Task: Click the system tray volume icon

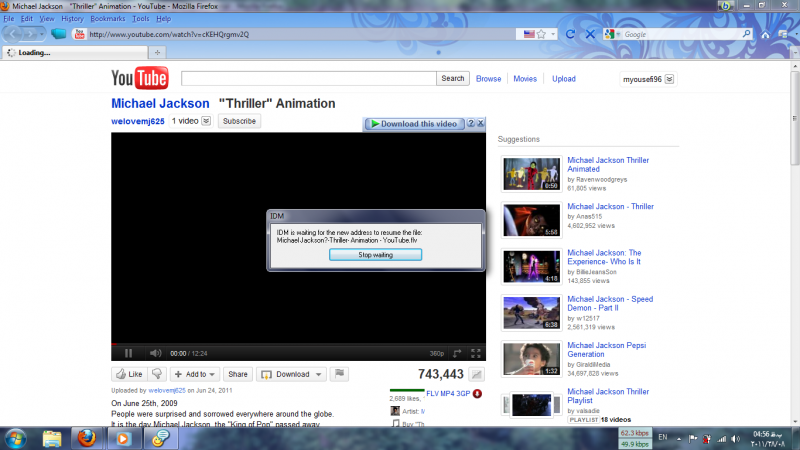Action: 736,439
